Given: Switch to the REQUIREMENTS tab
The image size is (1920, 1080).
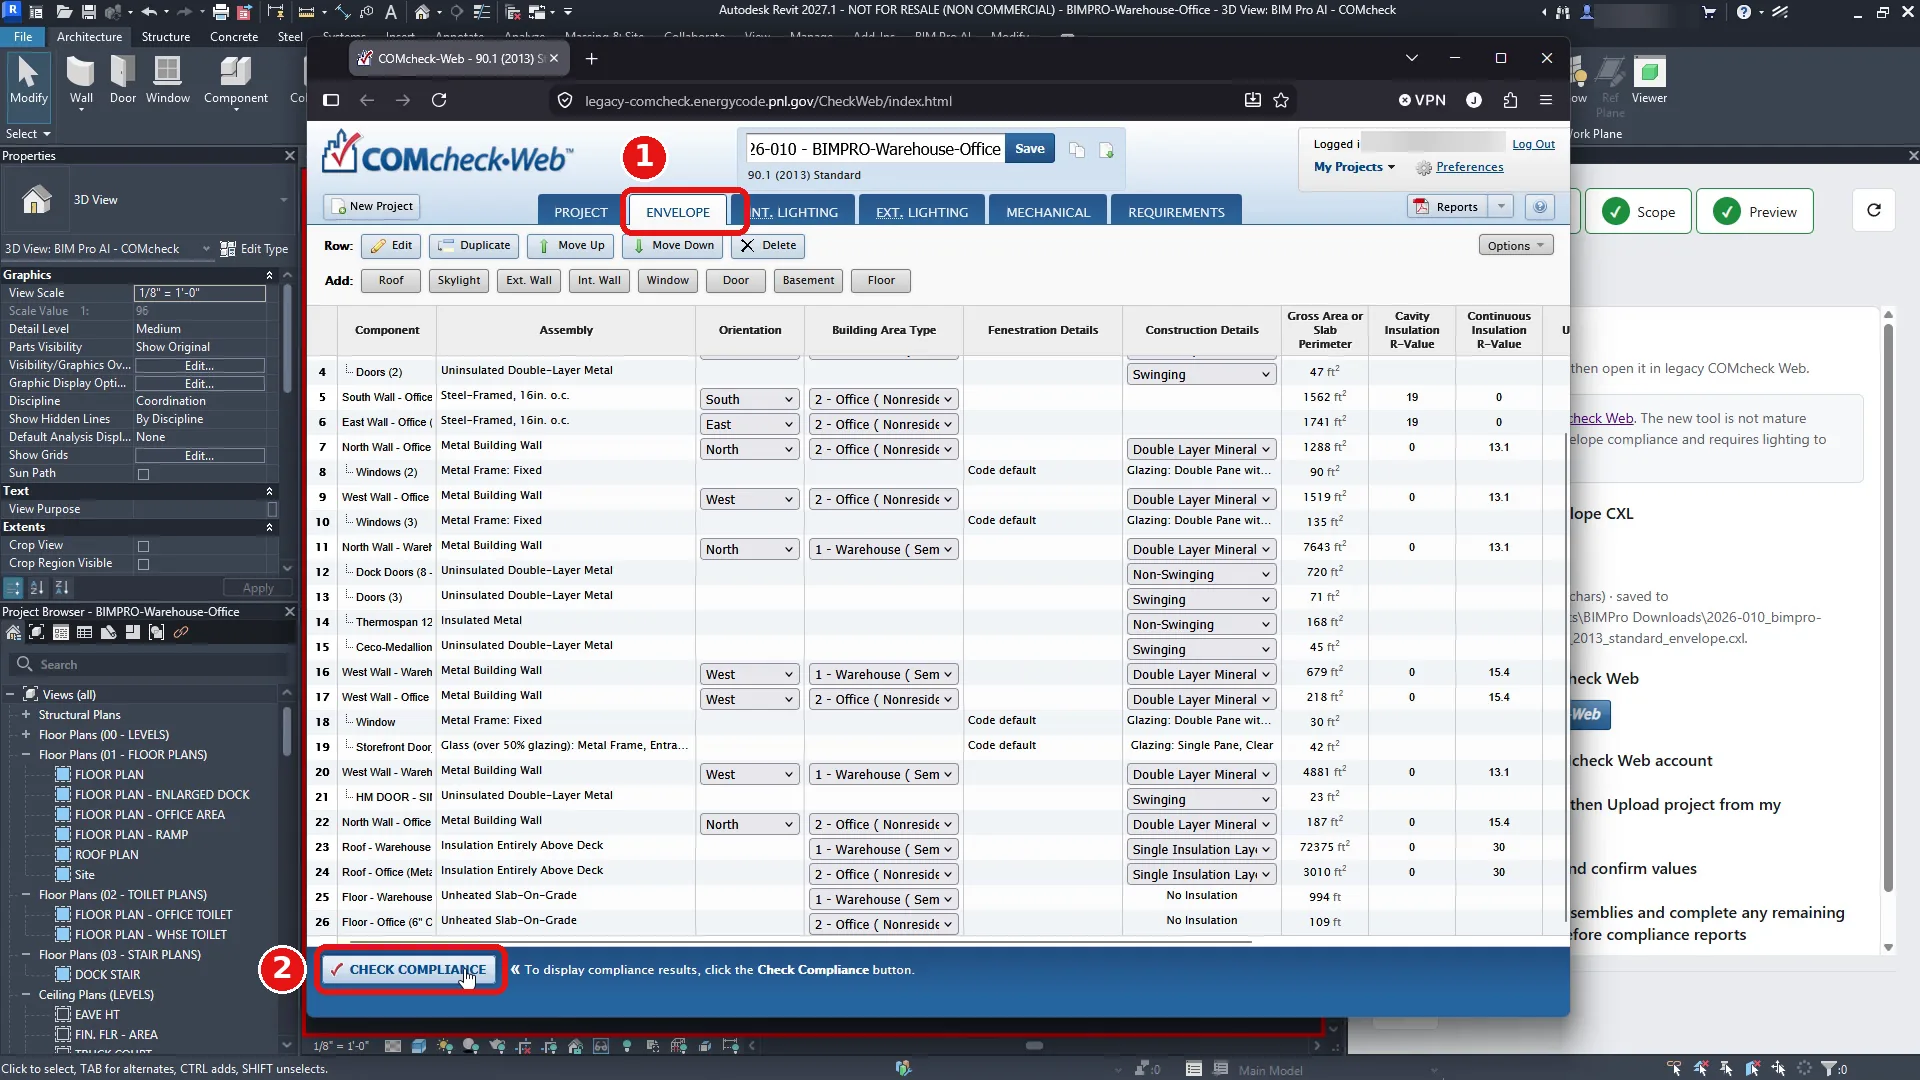Looking at the screenshot, I should click(x=1176, y=212).
